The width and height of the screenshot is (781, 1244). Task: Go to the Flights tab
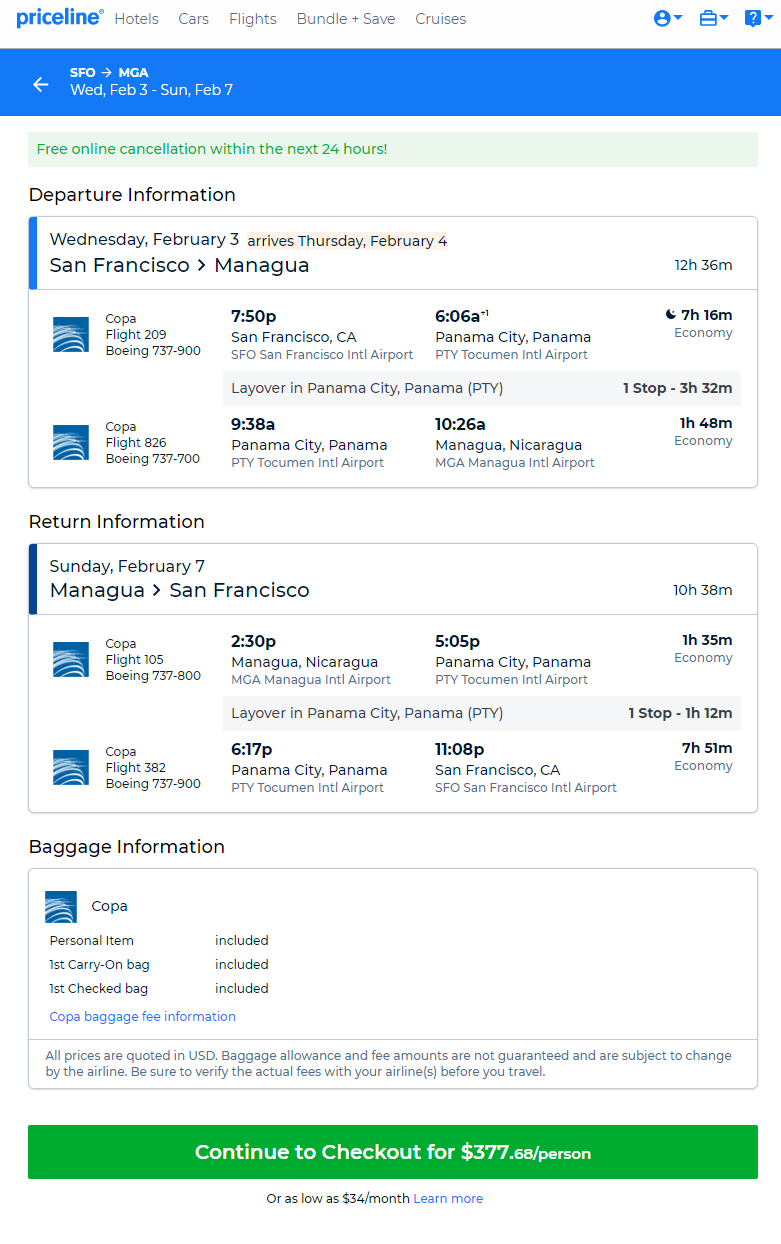point(252,19)
